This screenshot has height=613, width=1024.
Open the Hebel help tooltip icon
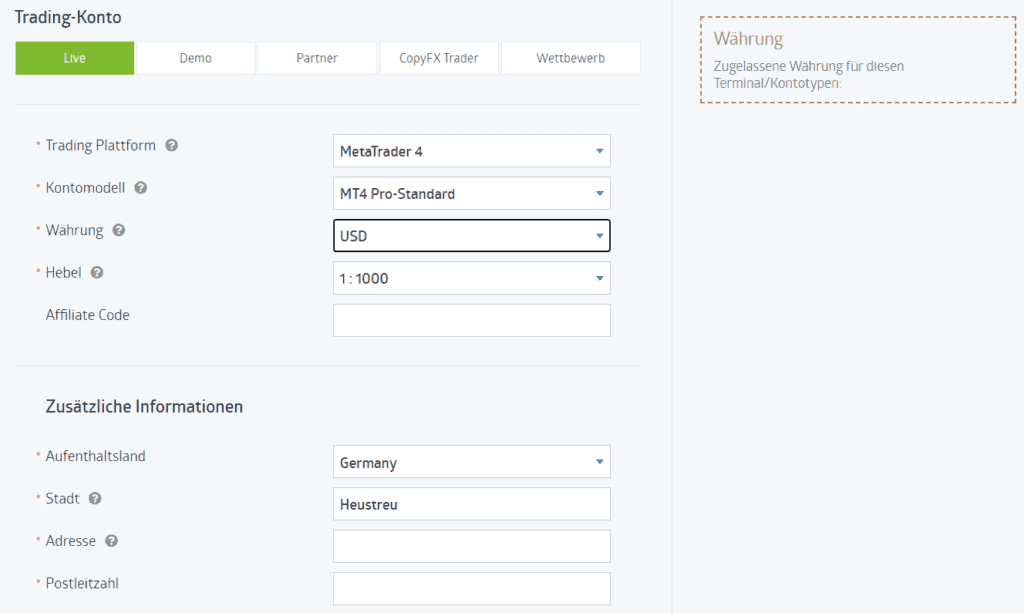coord(97,272)
